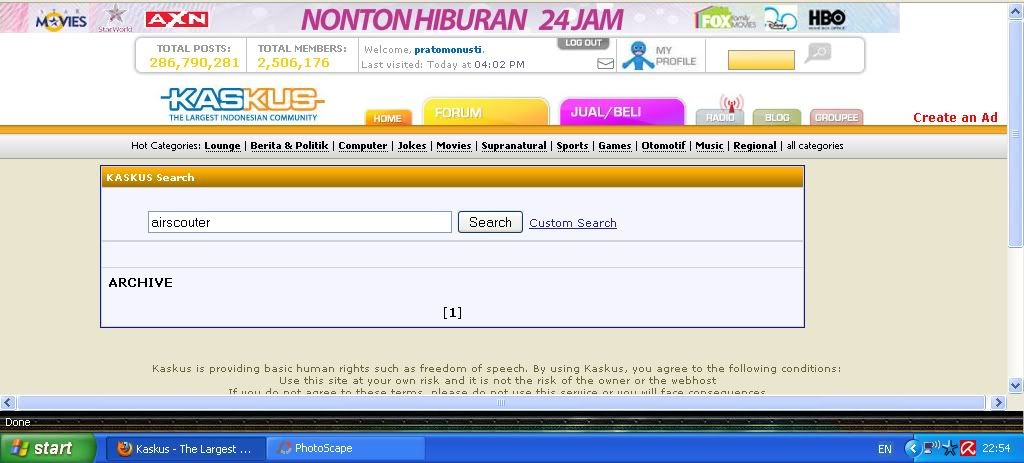This screenshot has width=1024, height=463.
Task: Click the vertical scrollbar up arrow
Action: point(1016,10)
